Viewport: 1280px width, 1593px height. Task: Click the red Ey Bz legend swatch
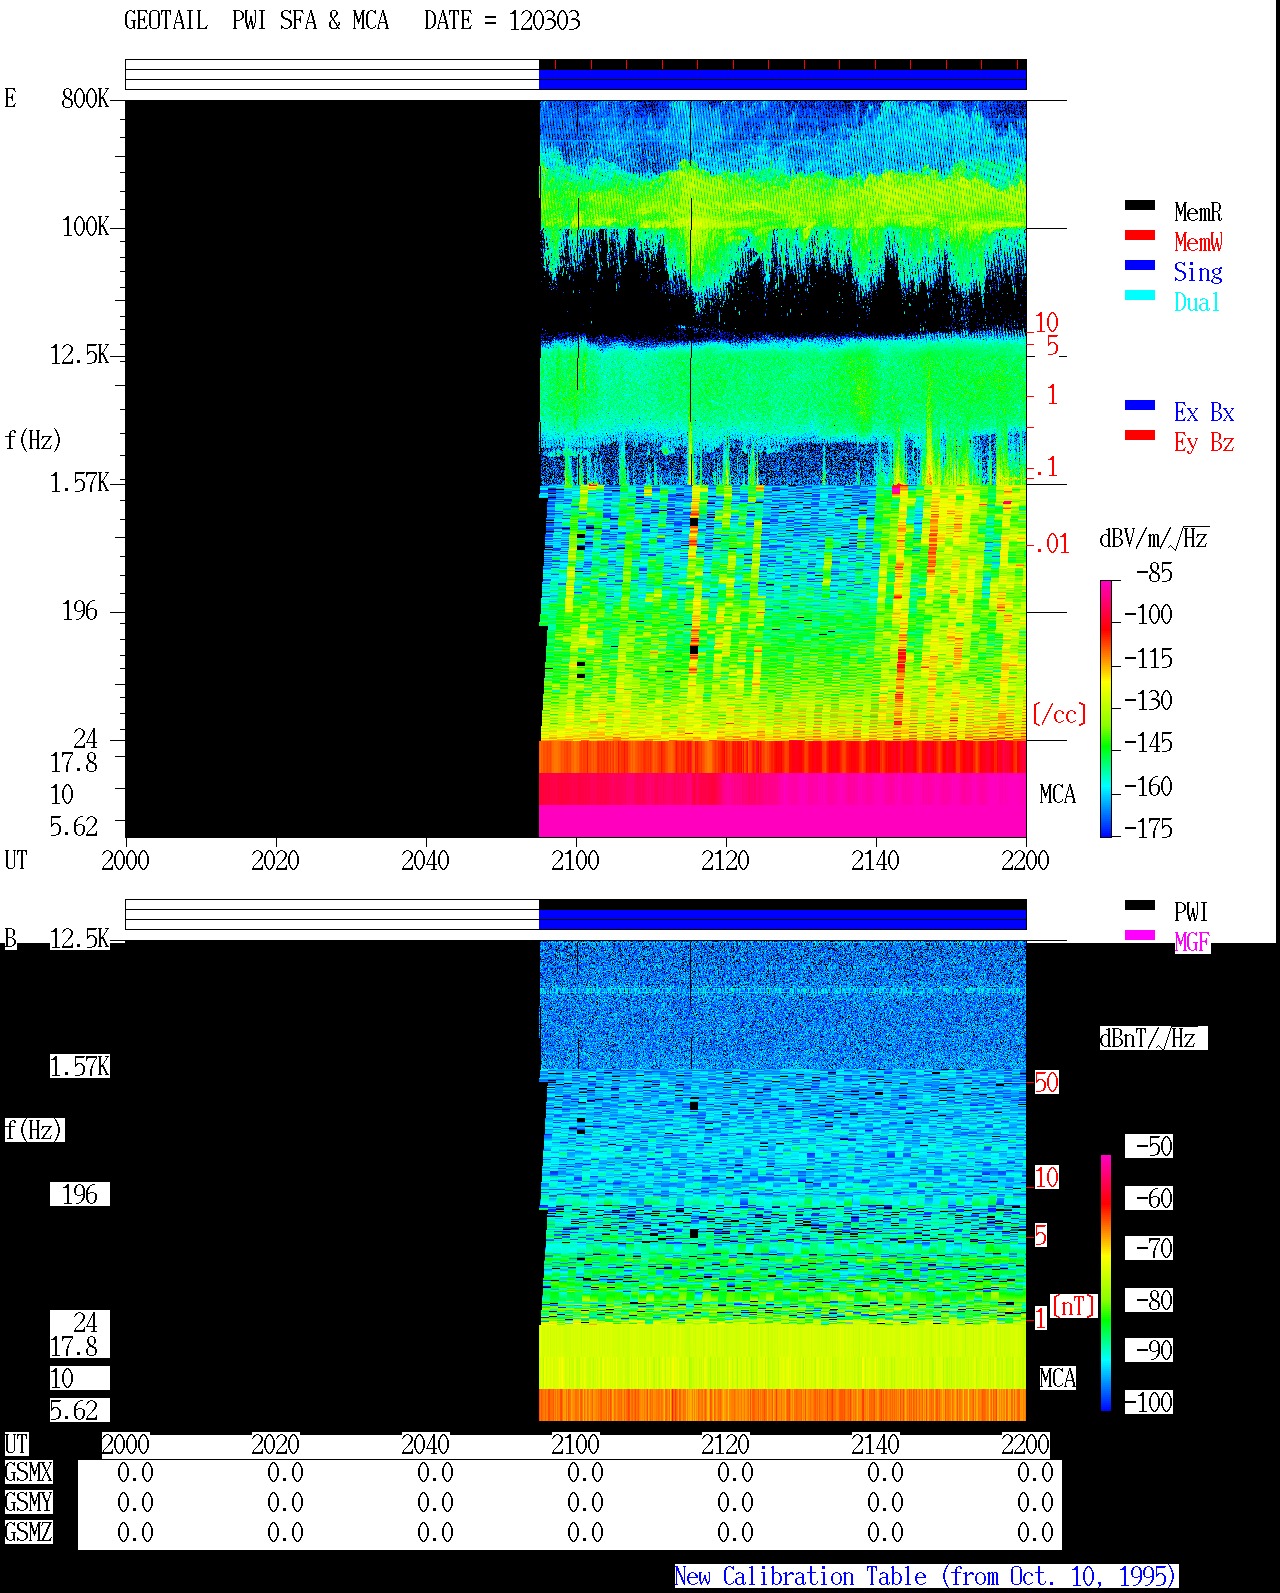(1140, 435)
